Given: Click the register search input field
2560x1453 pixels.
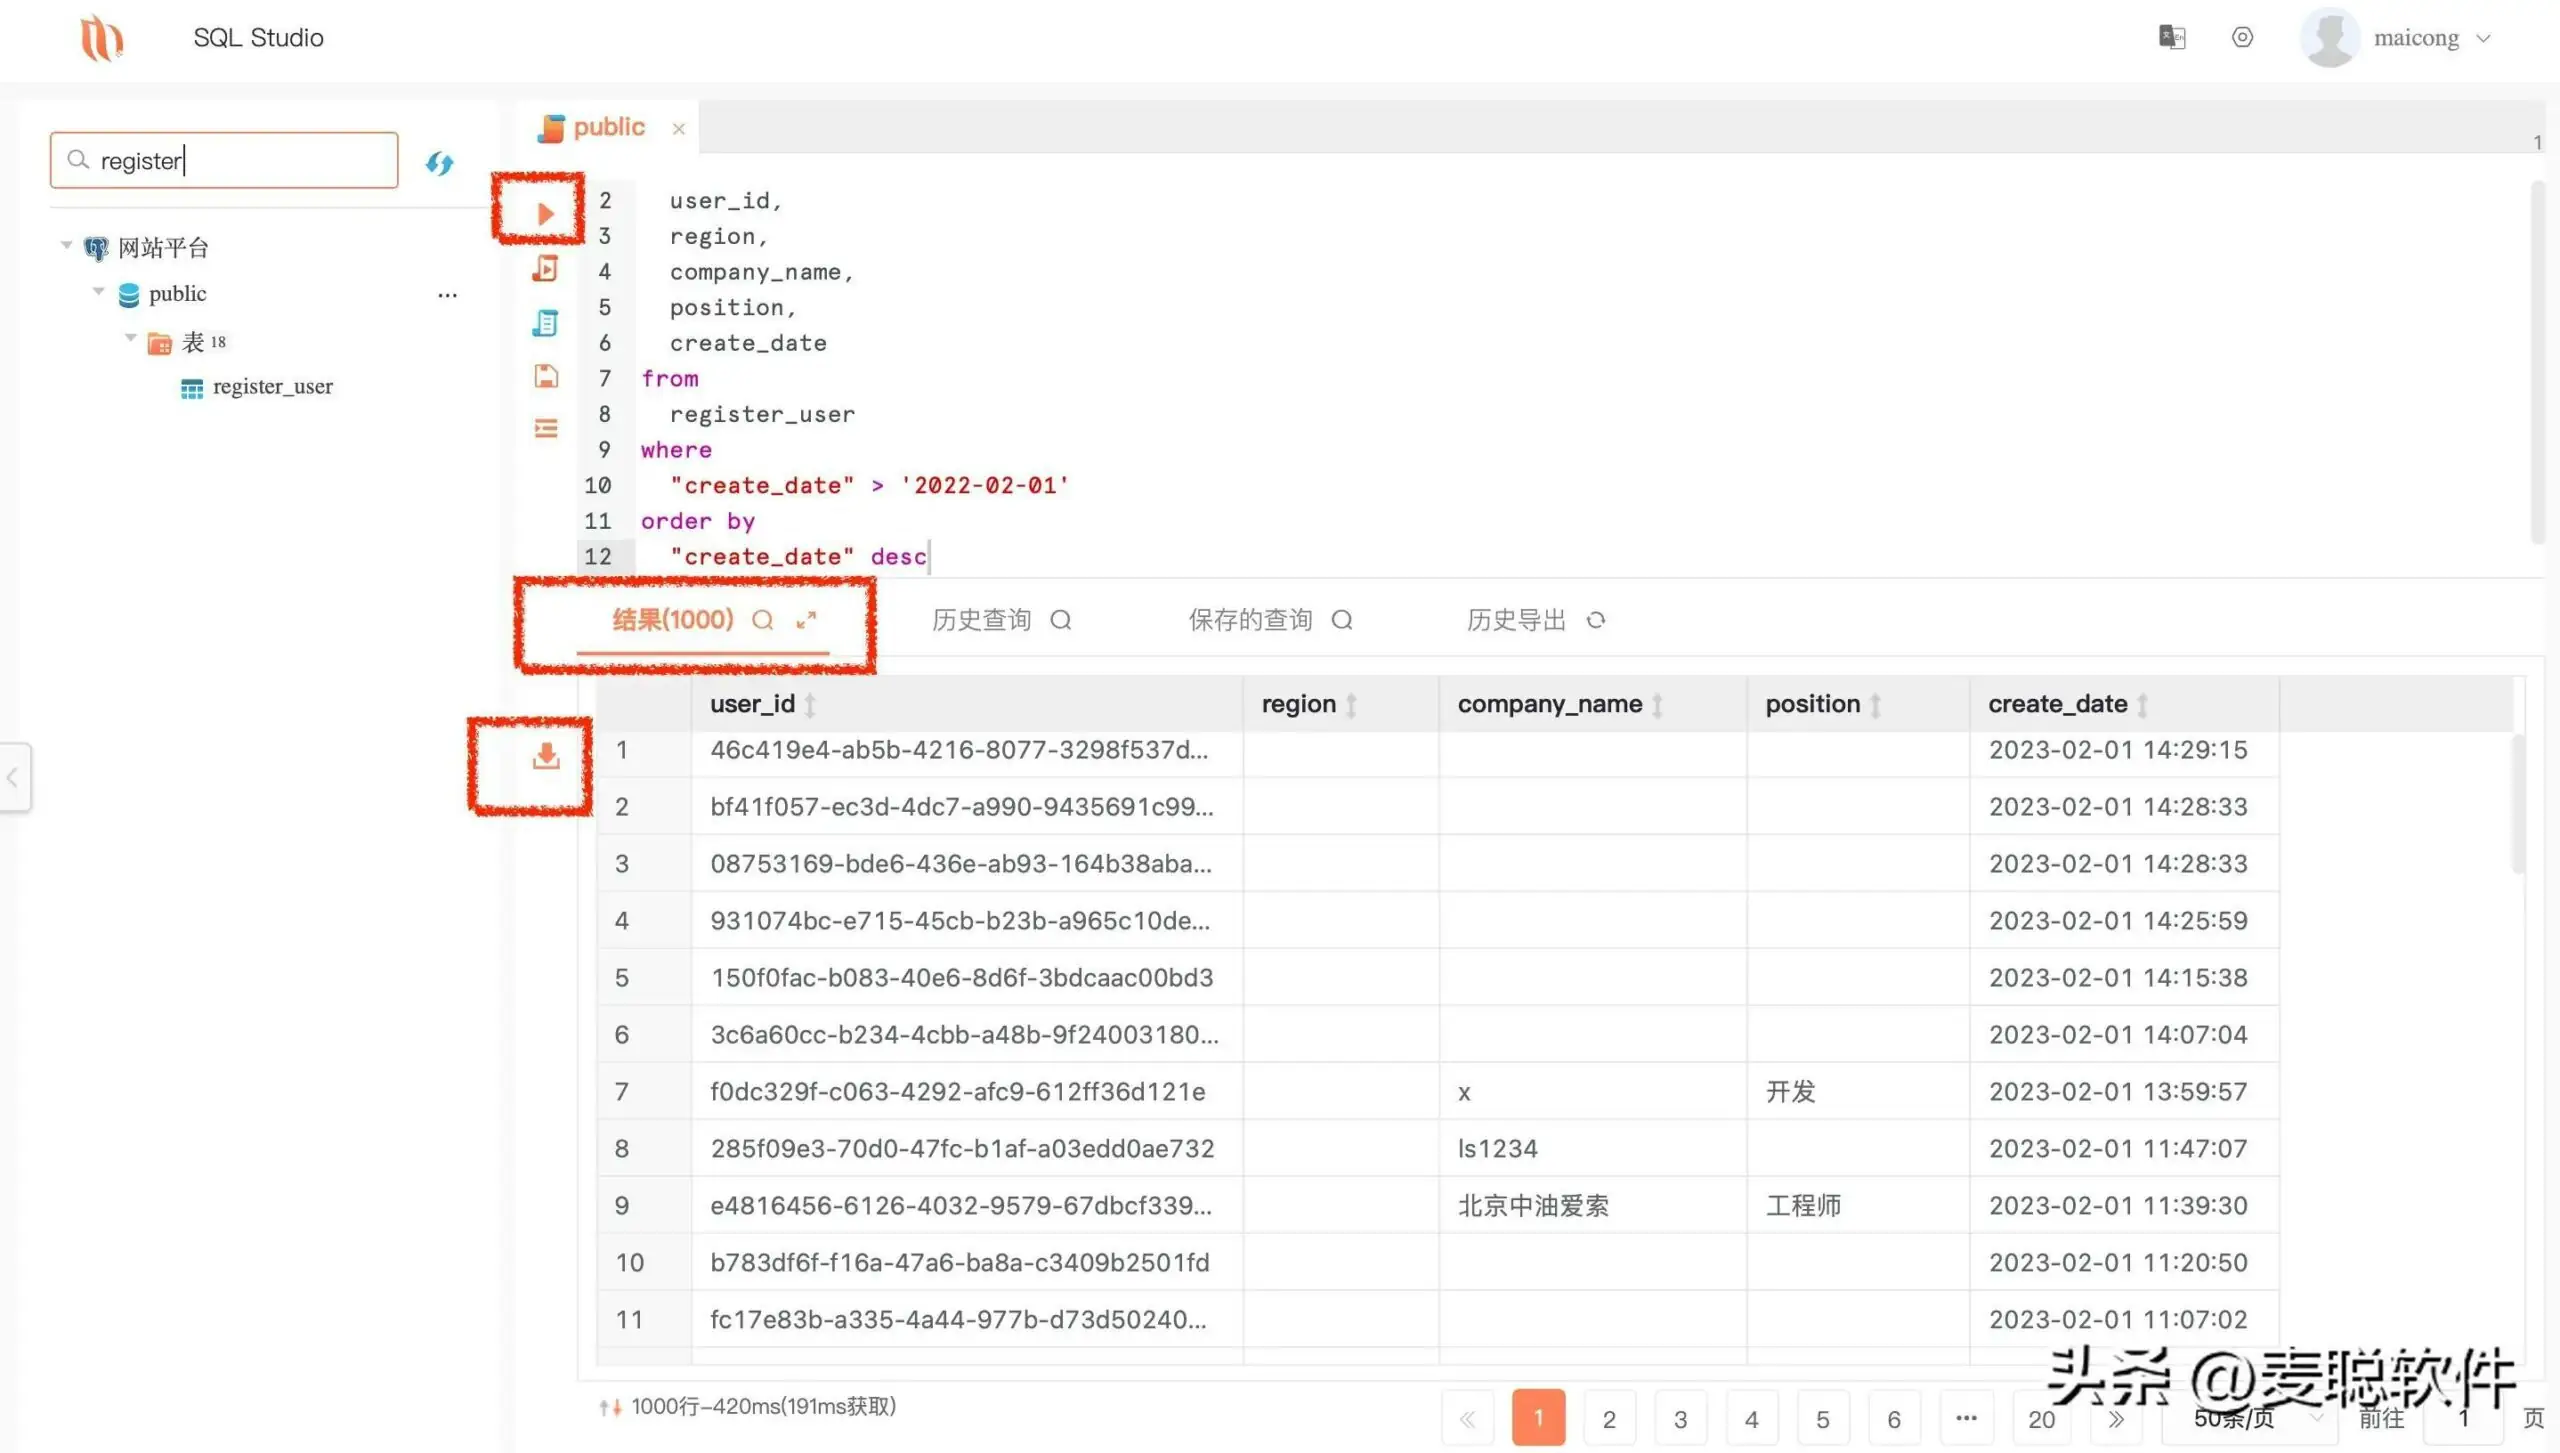Looking at the screenshot, I should (223, 160).
